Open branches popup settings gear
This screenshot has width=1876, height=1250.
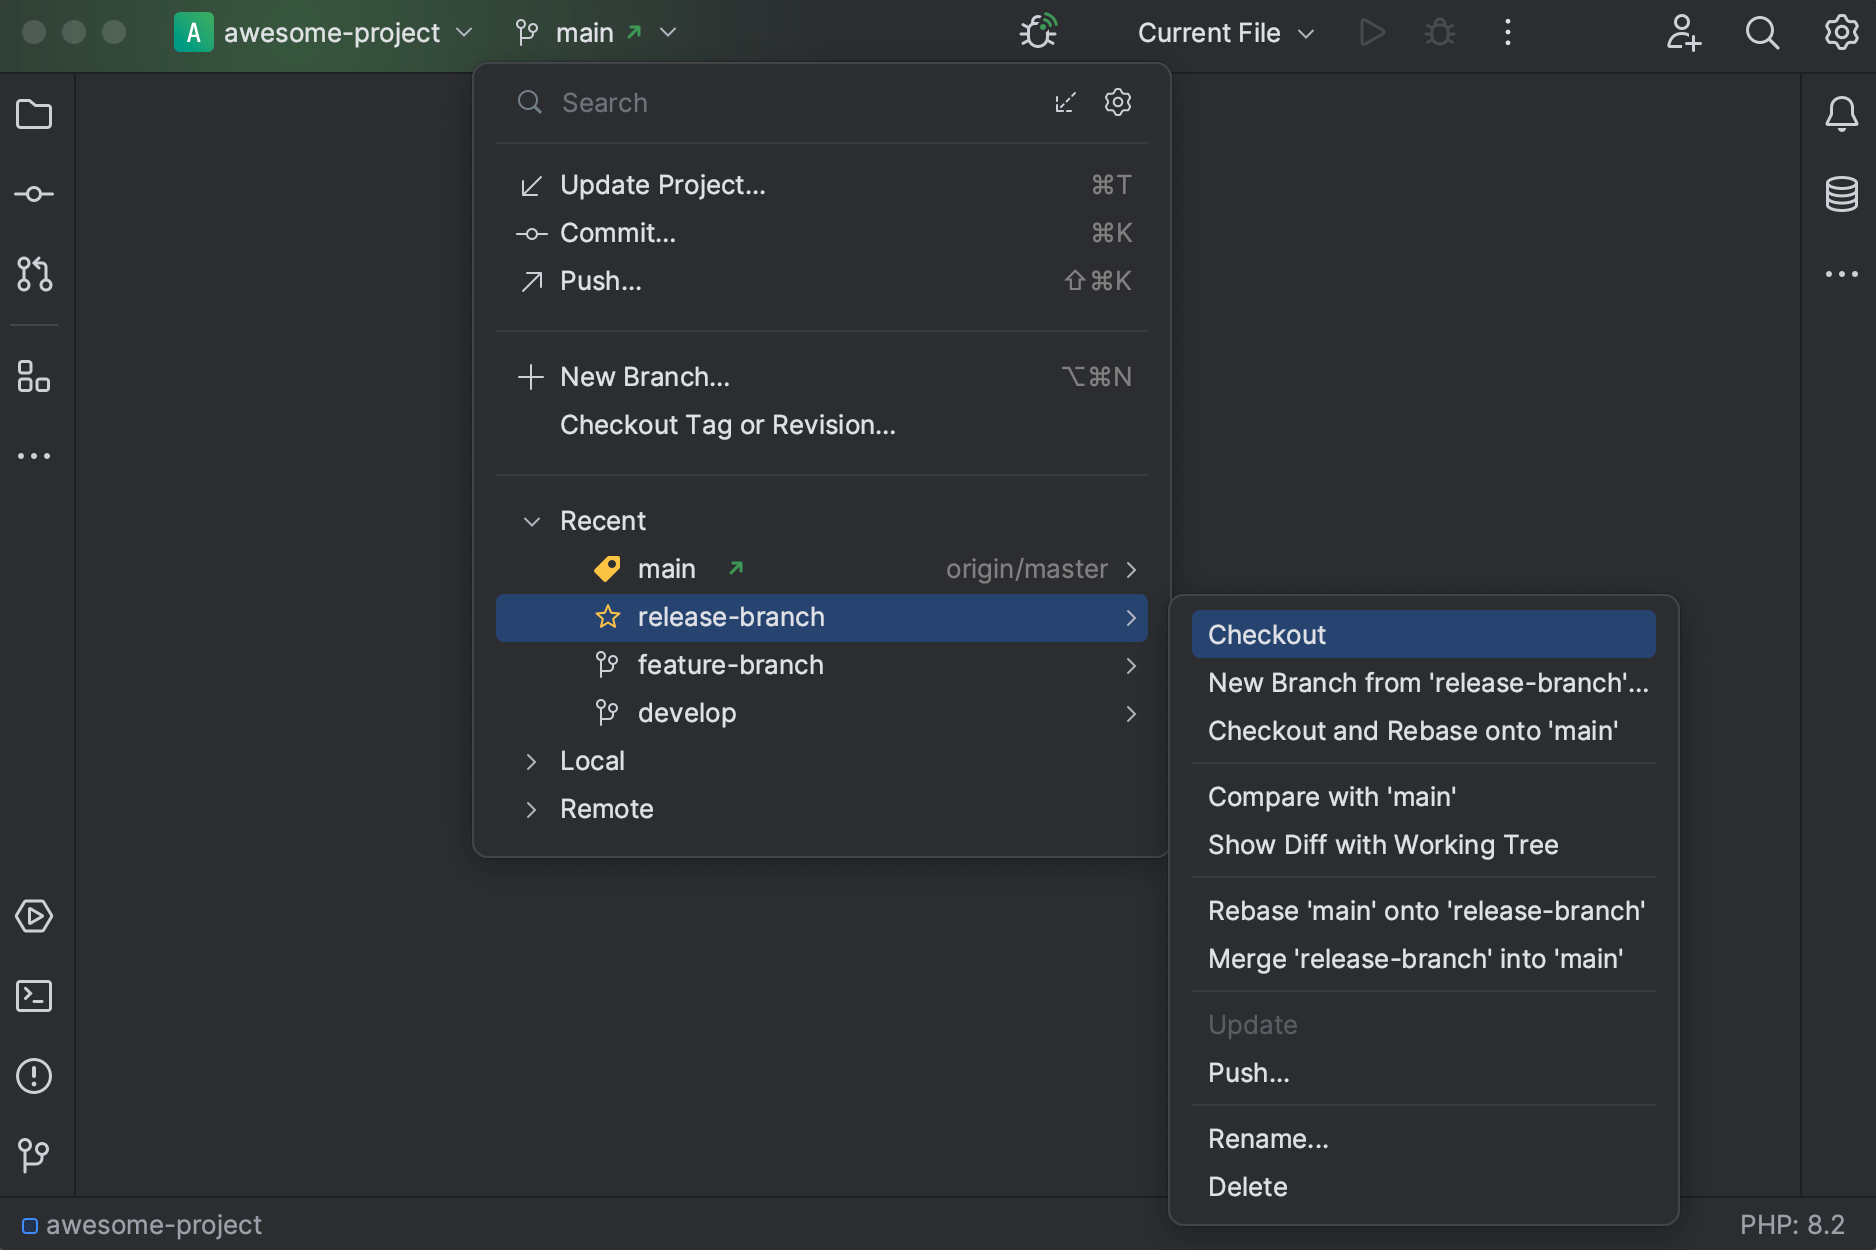(x=1117, y=102)
